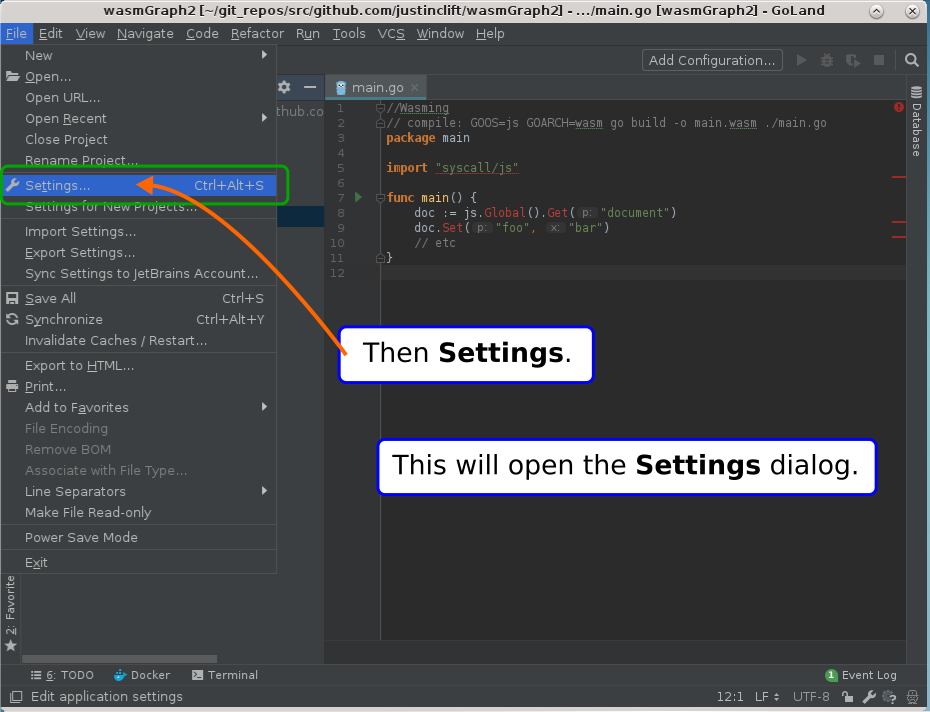This screenshot has height=712, width=930.
Task: Collapse the comment fold marker on line 1
Action: point(380,108)
